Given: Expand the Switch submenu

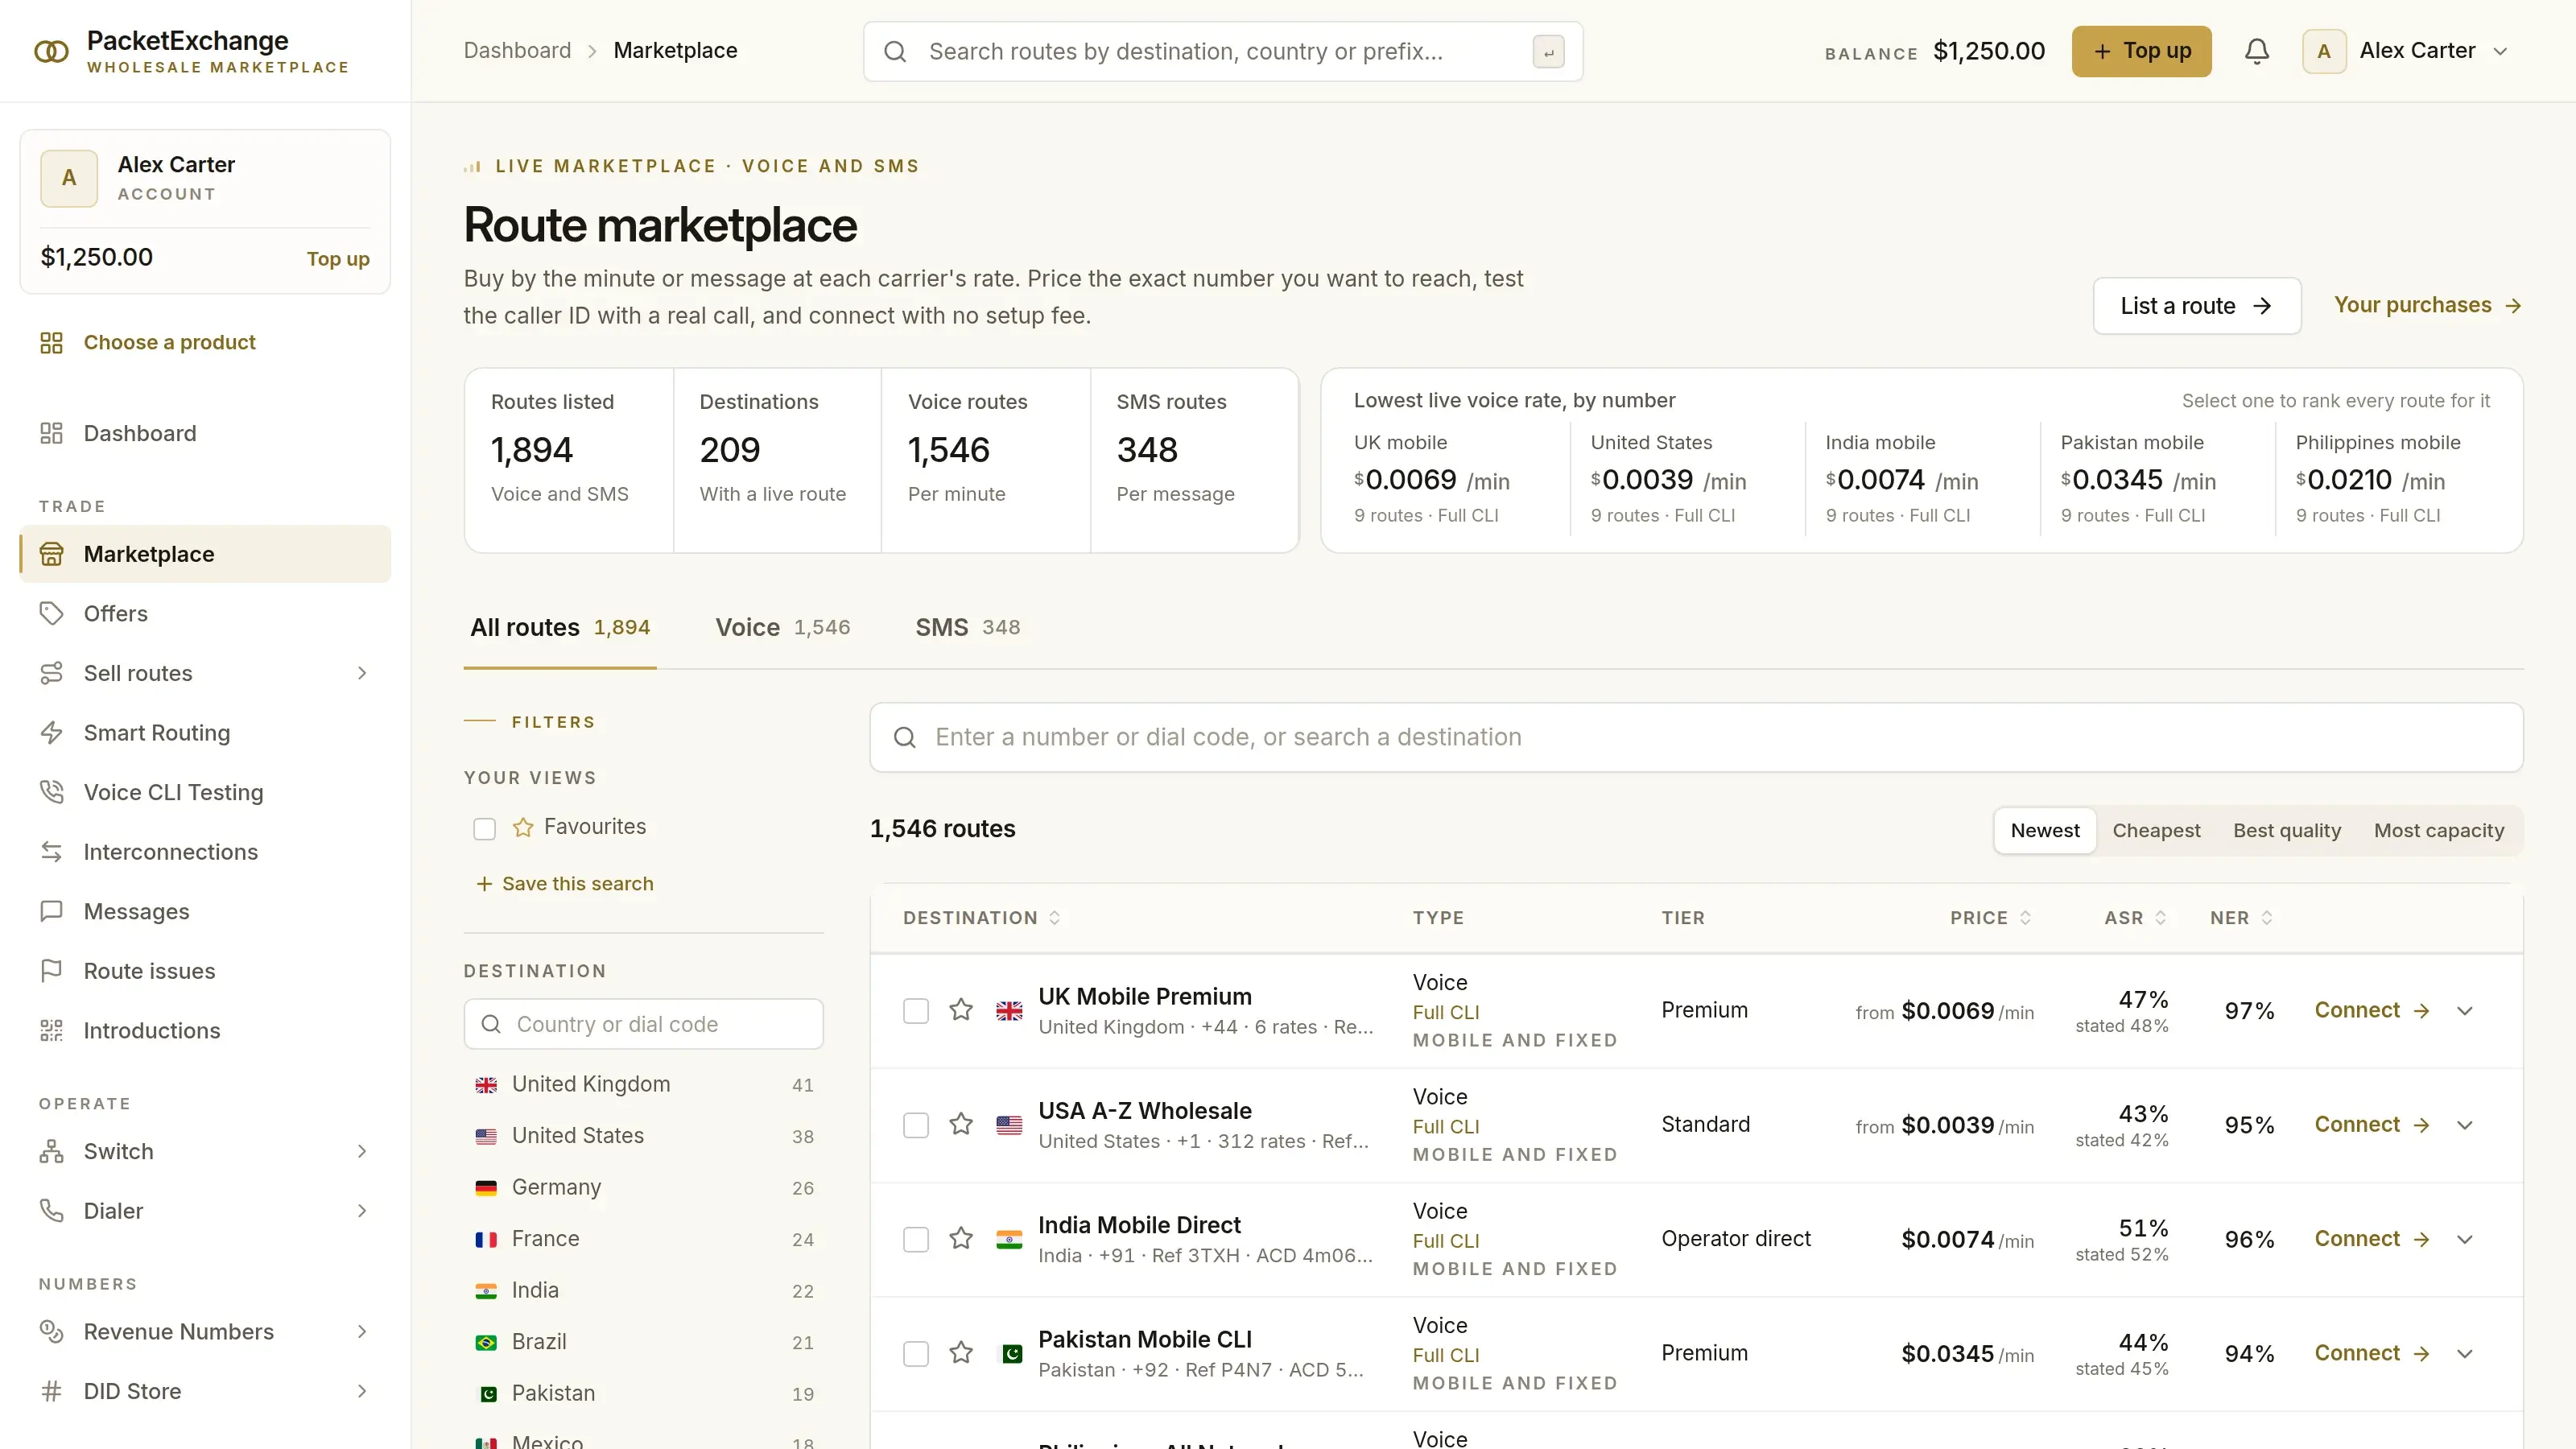Looking at the screenshot, I should [x=362, y=1151].
